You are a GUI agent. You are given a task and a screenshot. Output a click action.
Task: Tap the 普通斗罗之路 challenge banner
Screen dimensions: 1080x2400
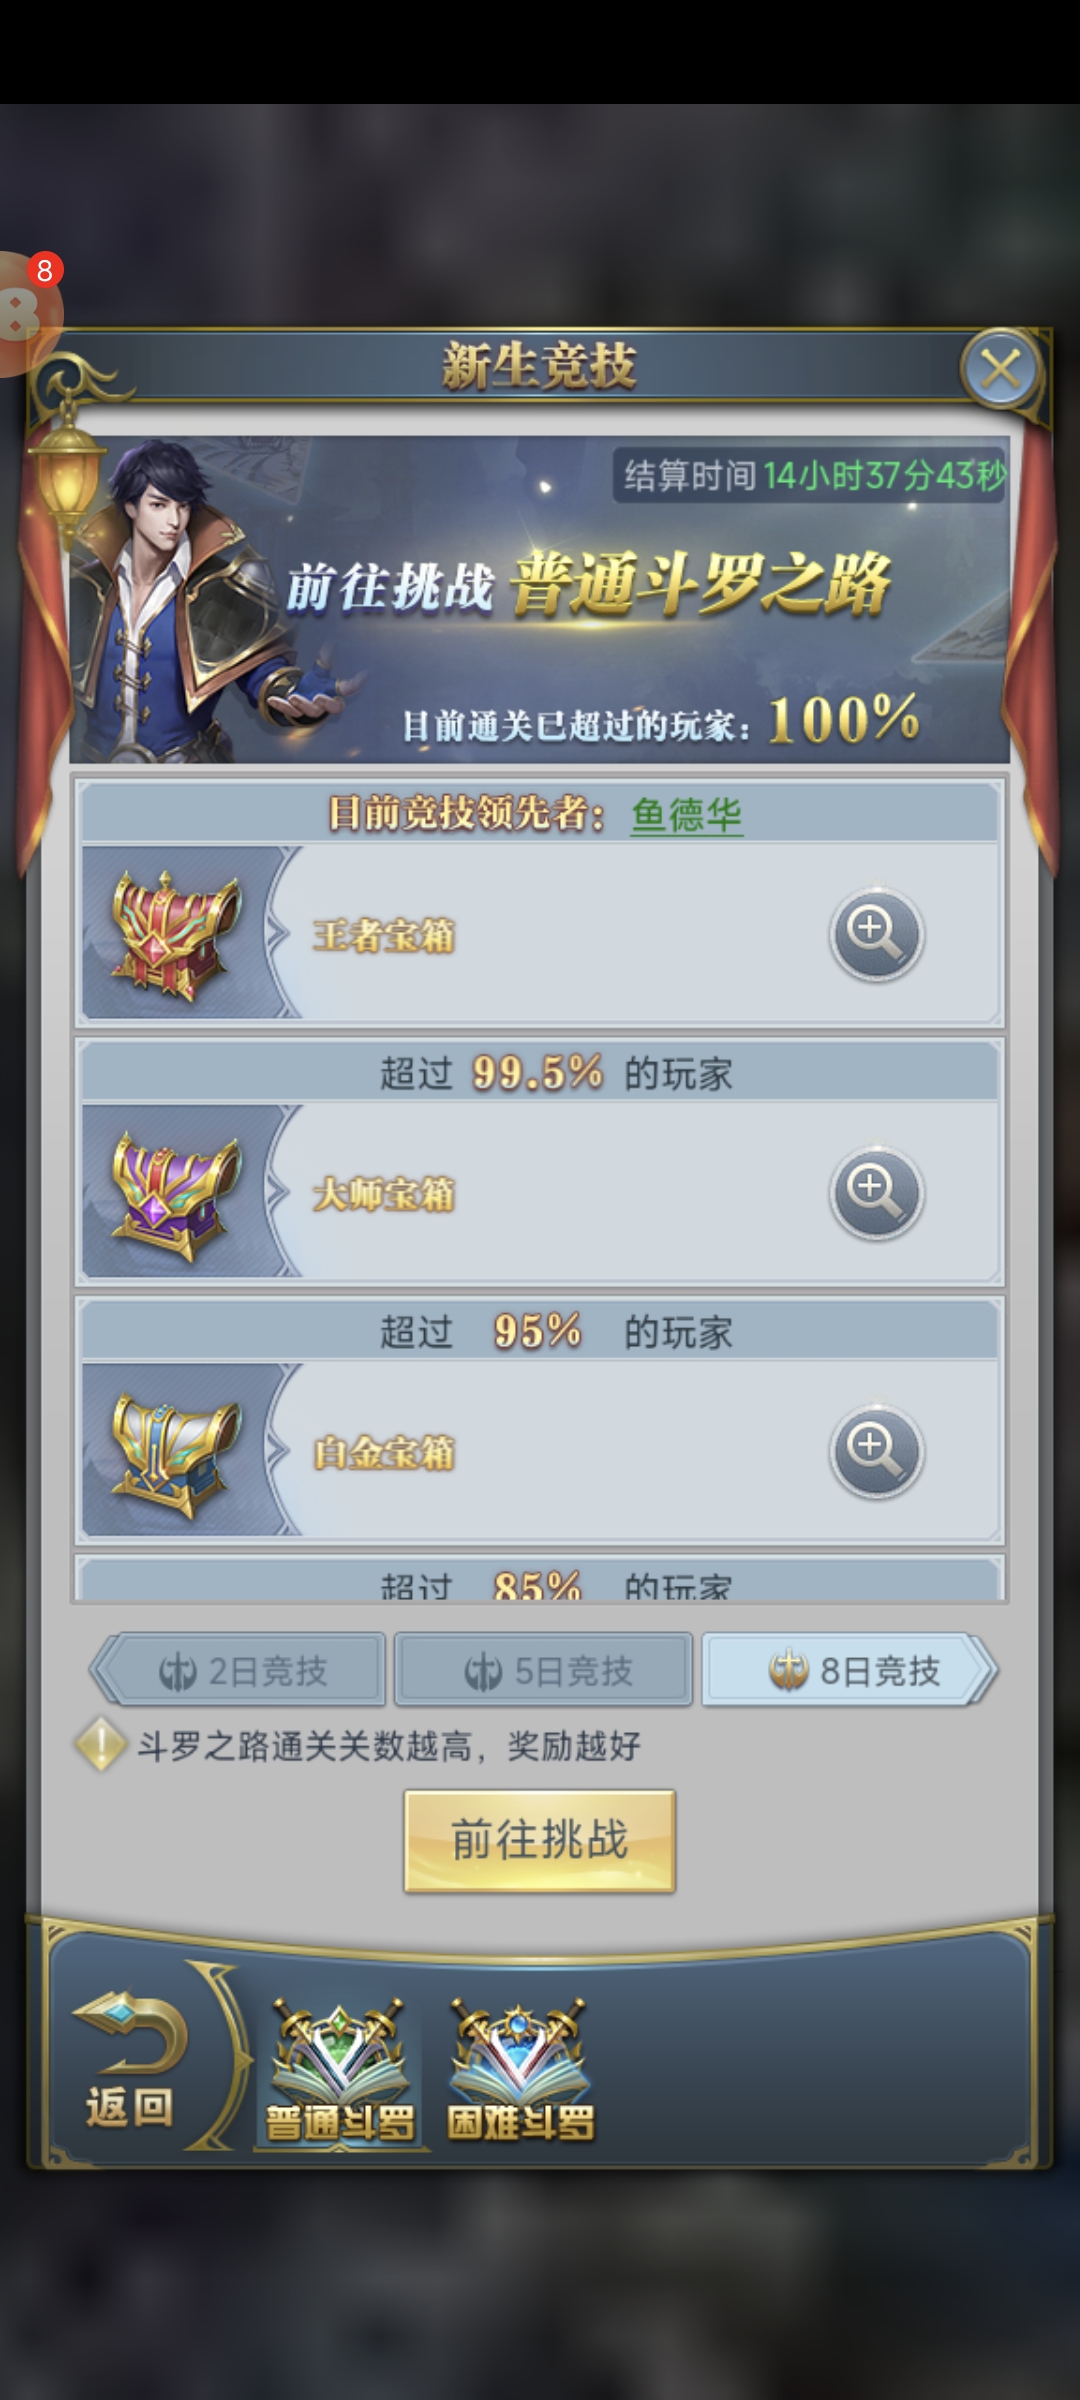[x=540, y=600]
